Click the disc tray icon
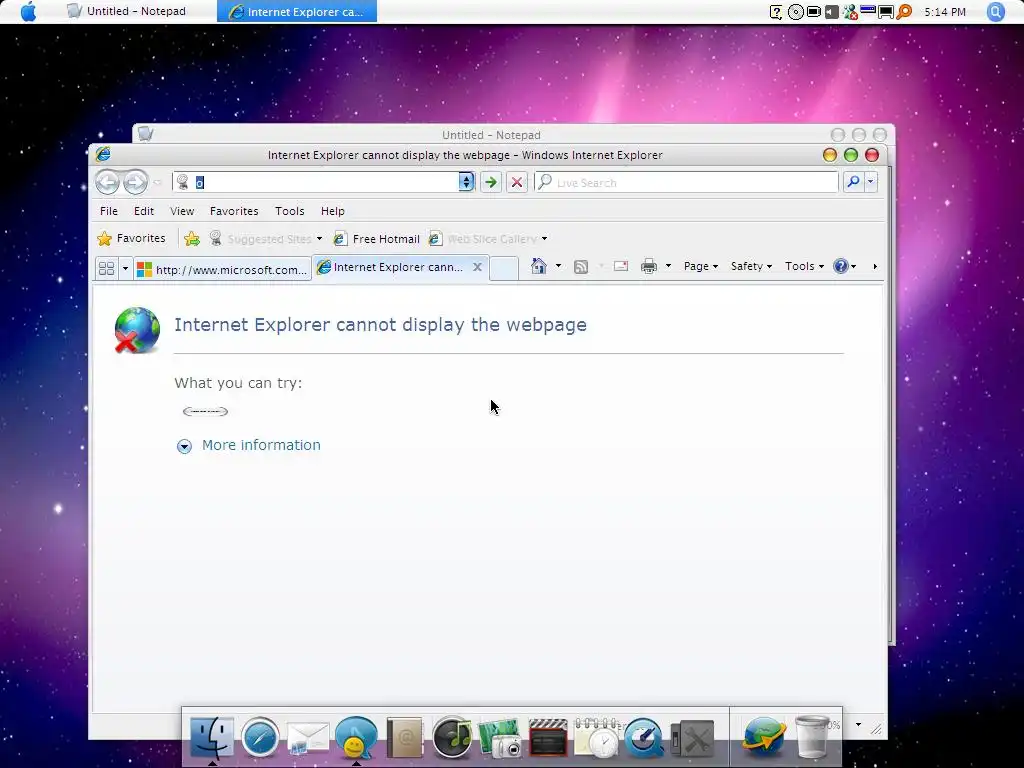The image size is (1024, 768). click(795, 12)
